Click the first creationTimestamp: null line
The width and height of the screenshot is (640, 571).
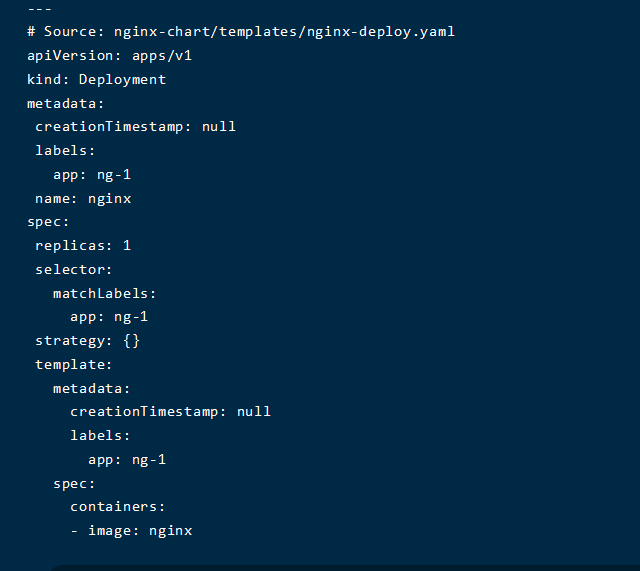pyautogui.click(x=135, y=126)
